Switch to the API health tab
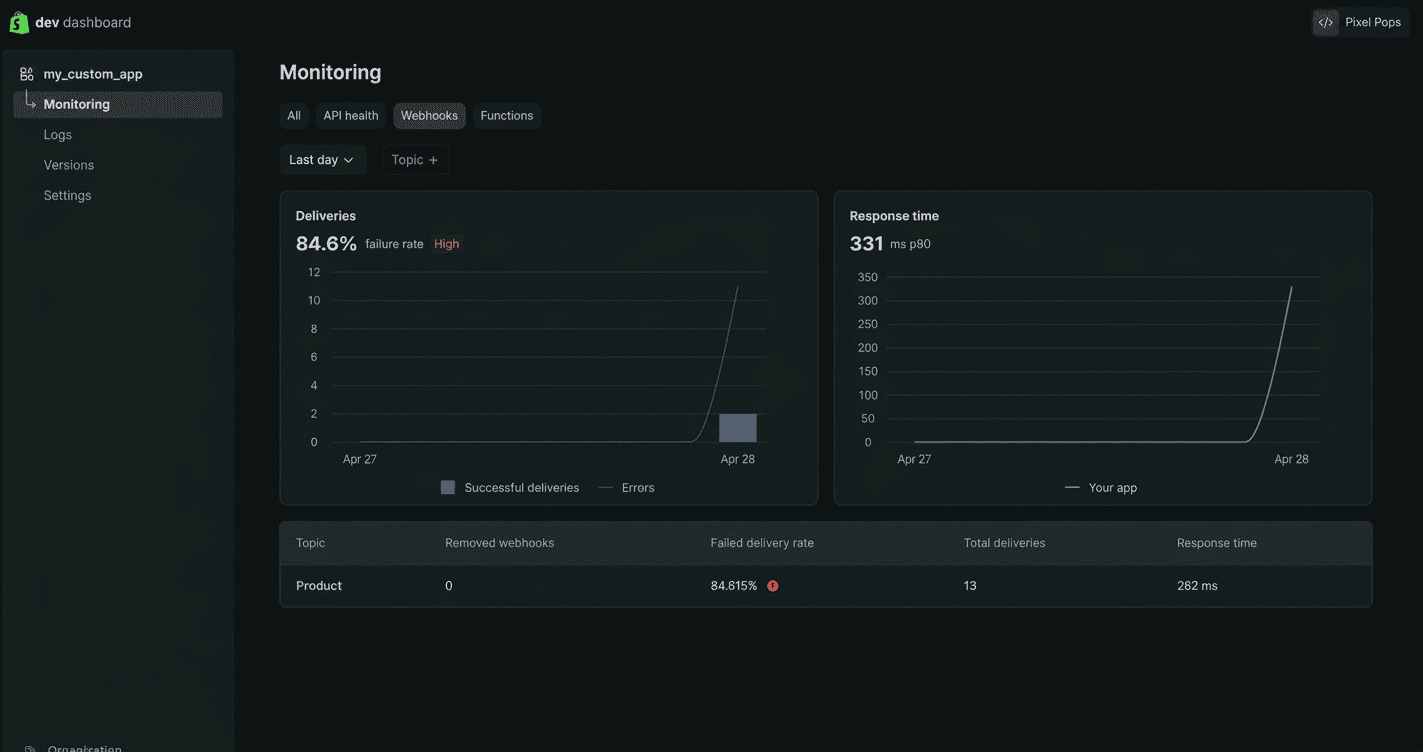Viewport: 1423px width, 752px height. click(x=351, y=116)
